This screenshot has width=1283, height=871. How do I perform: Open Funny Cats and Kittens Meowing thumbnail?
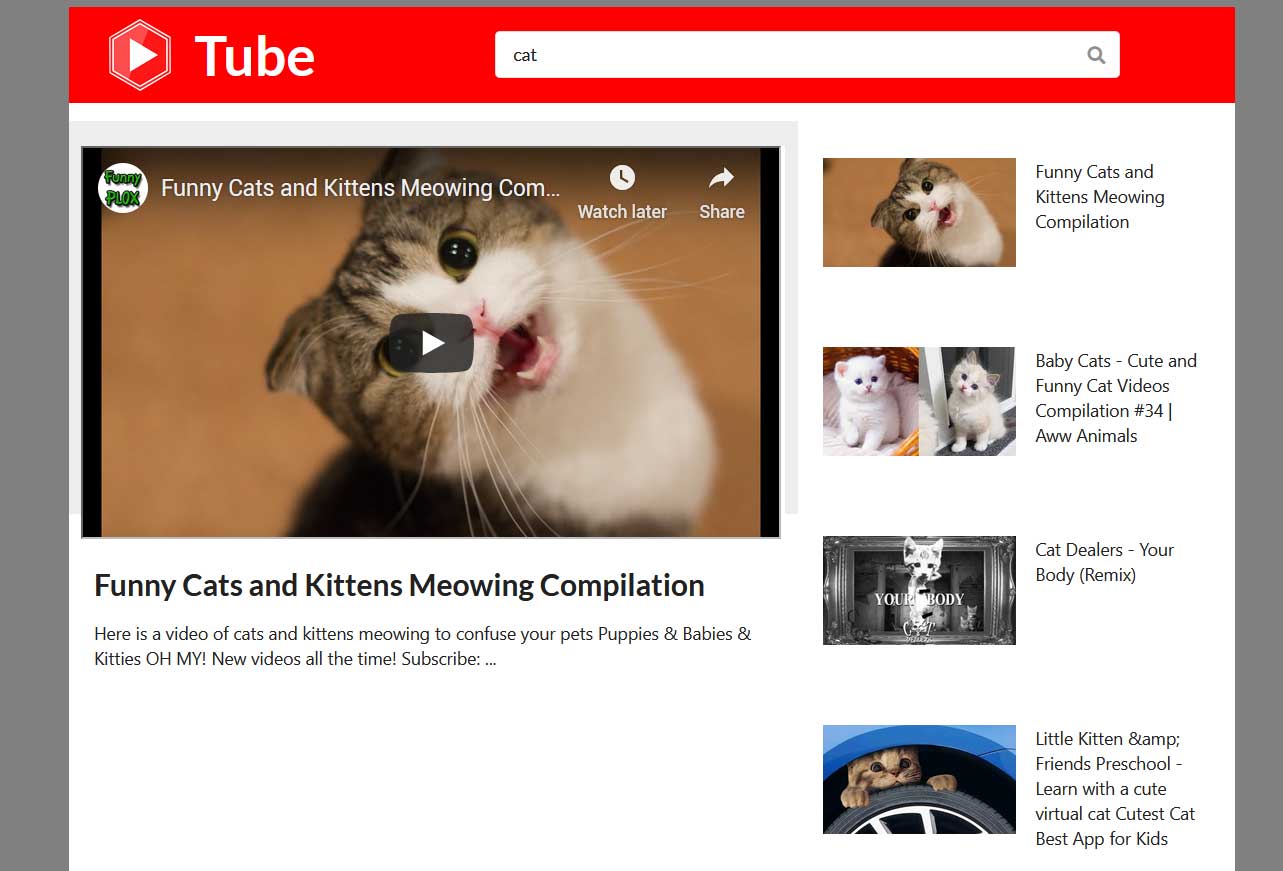pyautogui.click(x=919, y=212)
